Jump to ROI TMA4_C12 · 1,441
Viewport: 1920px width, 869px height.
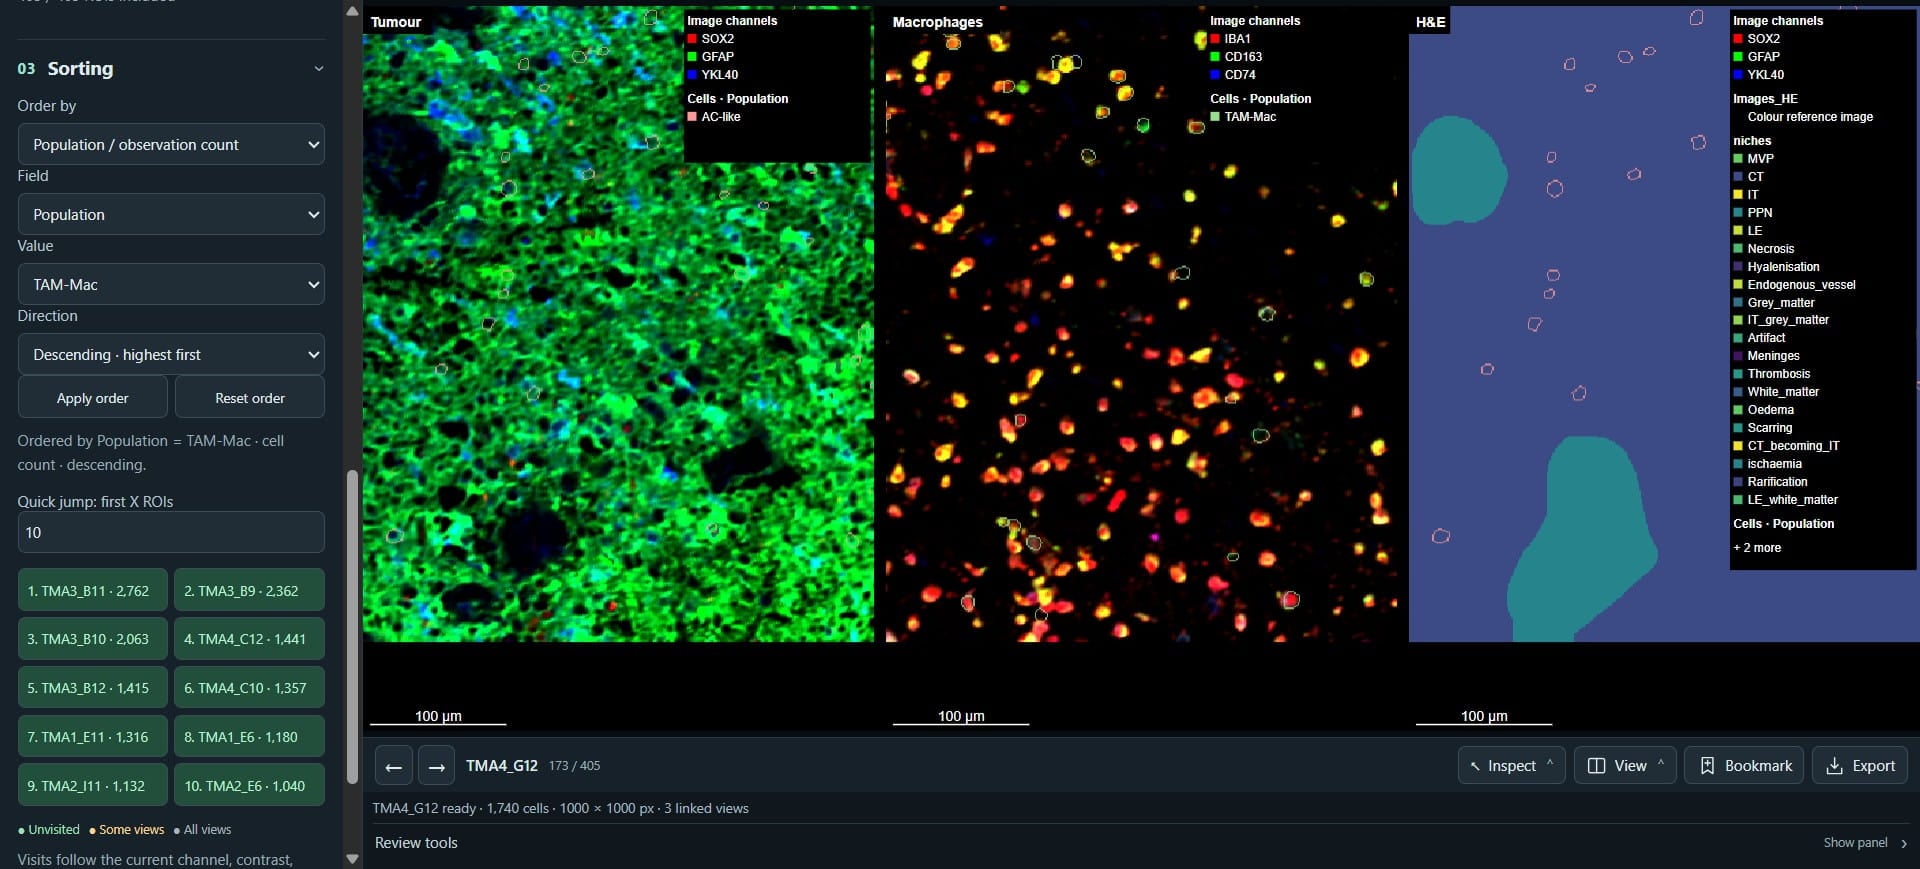(x=250, y=639)
